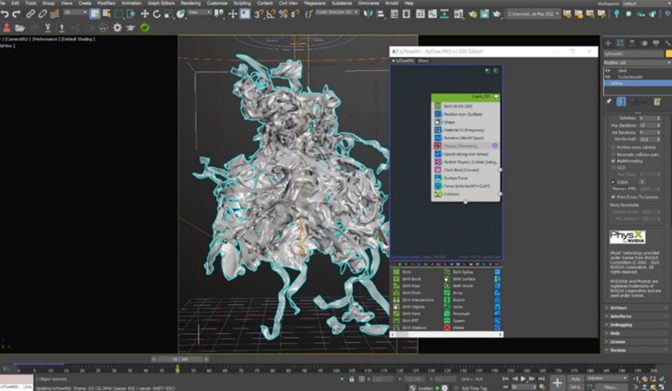
Task: Click the graduation cap icon
Action: click(131, 28)
